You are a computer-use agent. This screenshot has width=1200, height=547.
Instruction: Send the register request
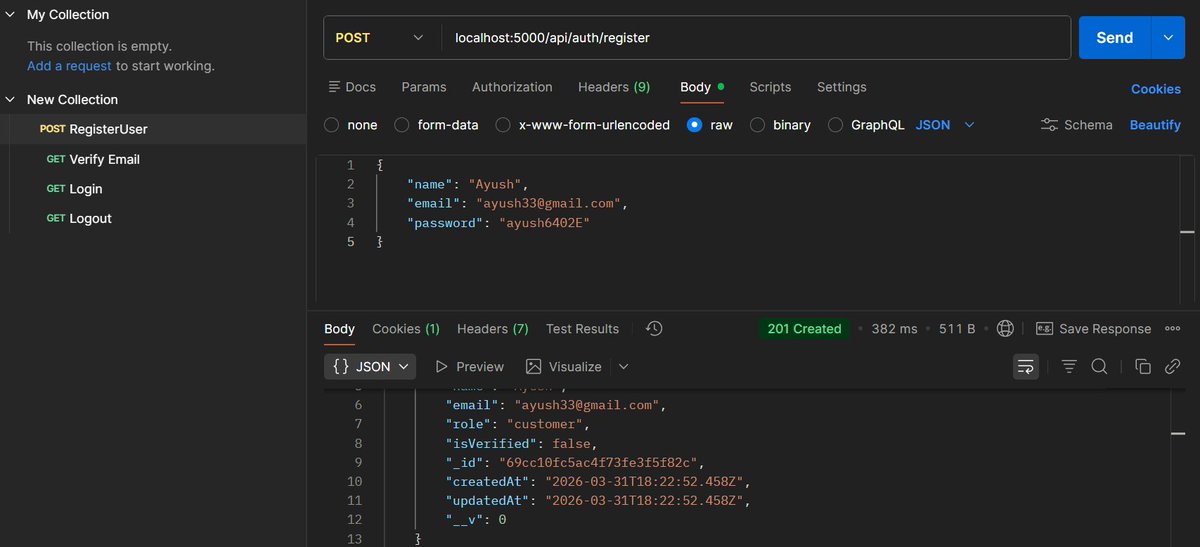1115,37
